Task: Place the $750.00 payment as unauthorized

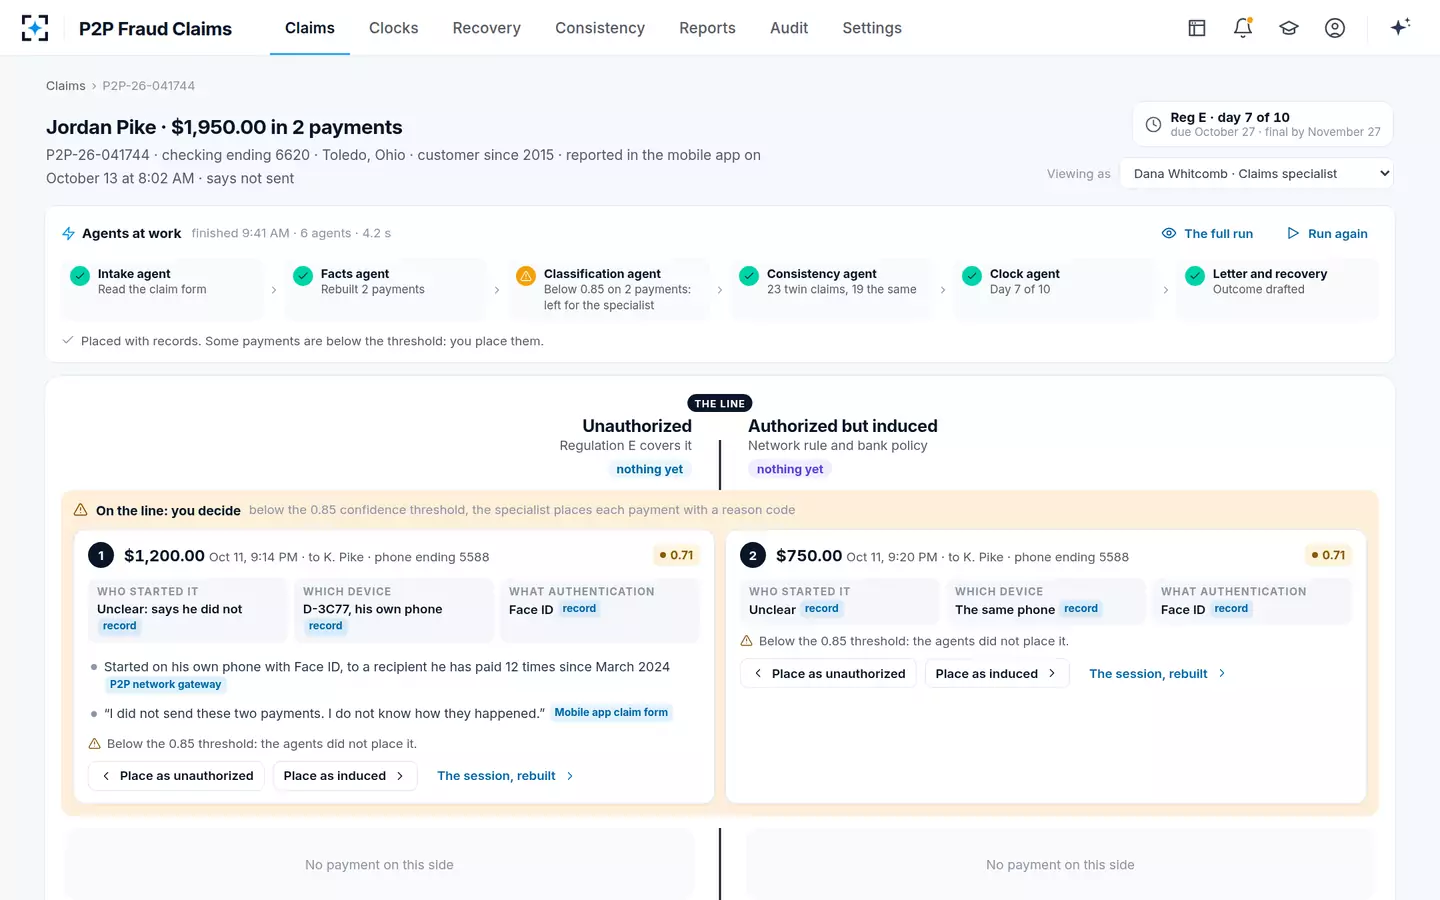Action: pos(828,674)
